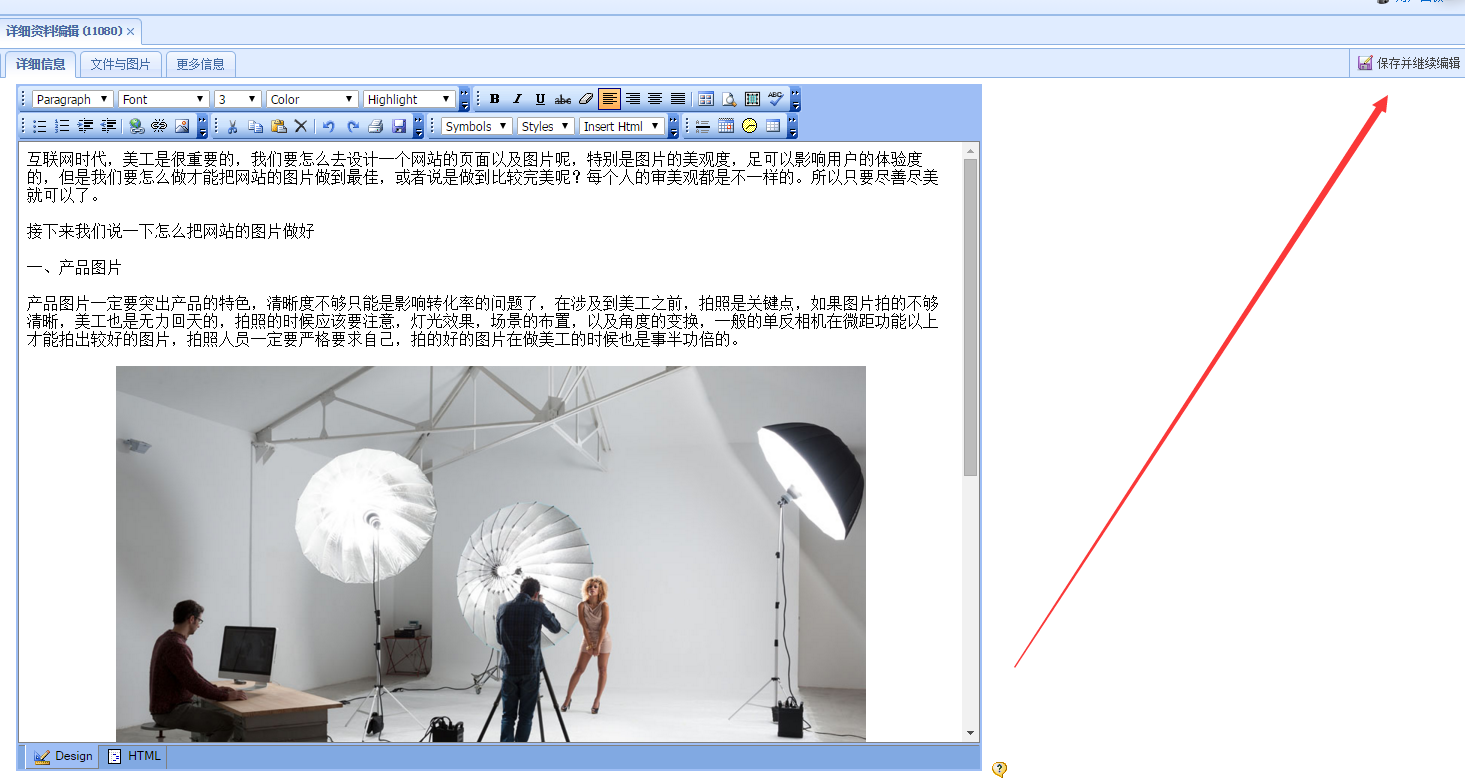Switch to the 文件与图片 tab
The width and height of the screenshot is (1465, 783).
(x=120, y=64)
